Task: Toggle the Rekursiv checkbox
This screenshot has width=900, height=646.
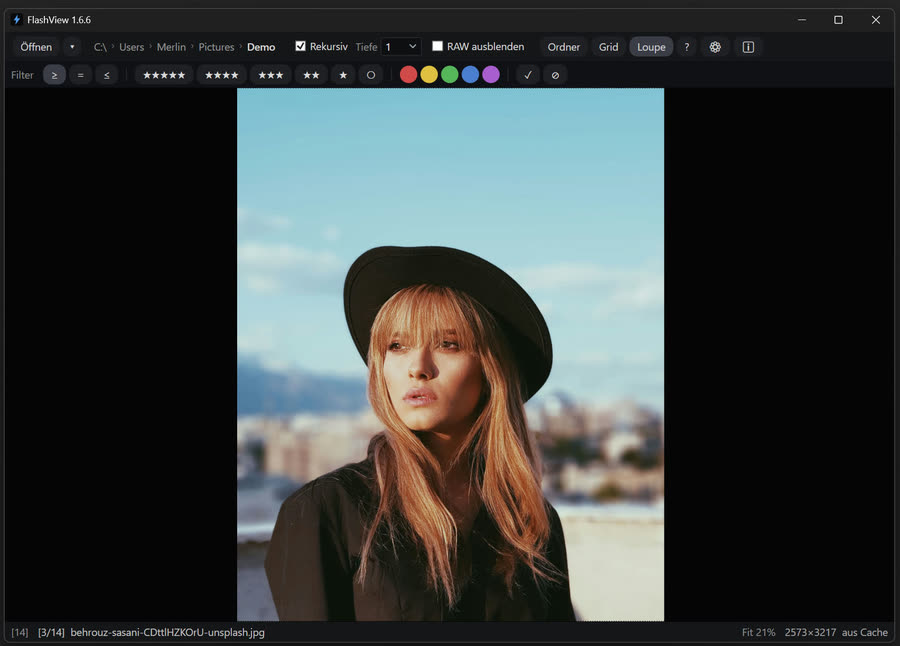Action: (299, 45)
